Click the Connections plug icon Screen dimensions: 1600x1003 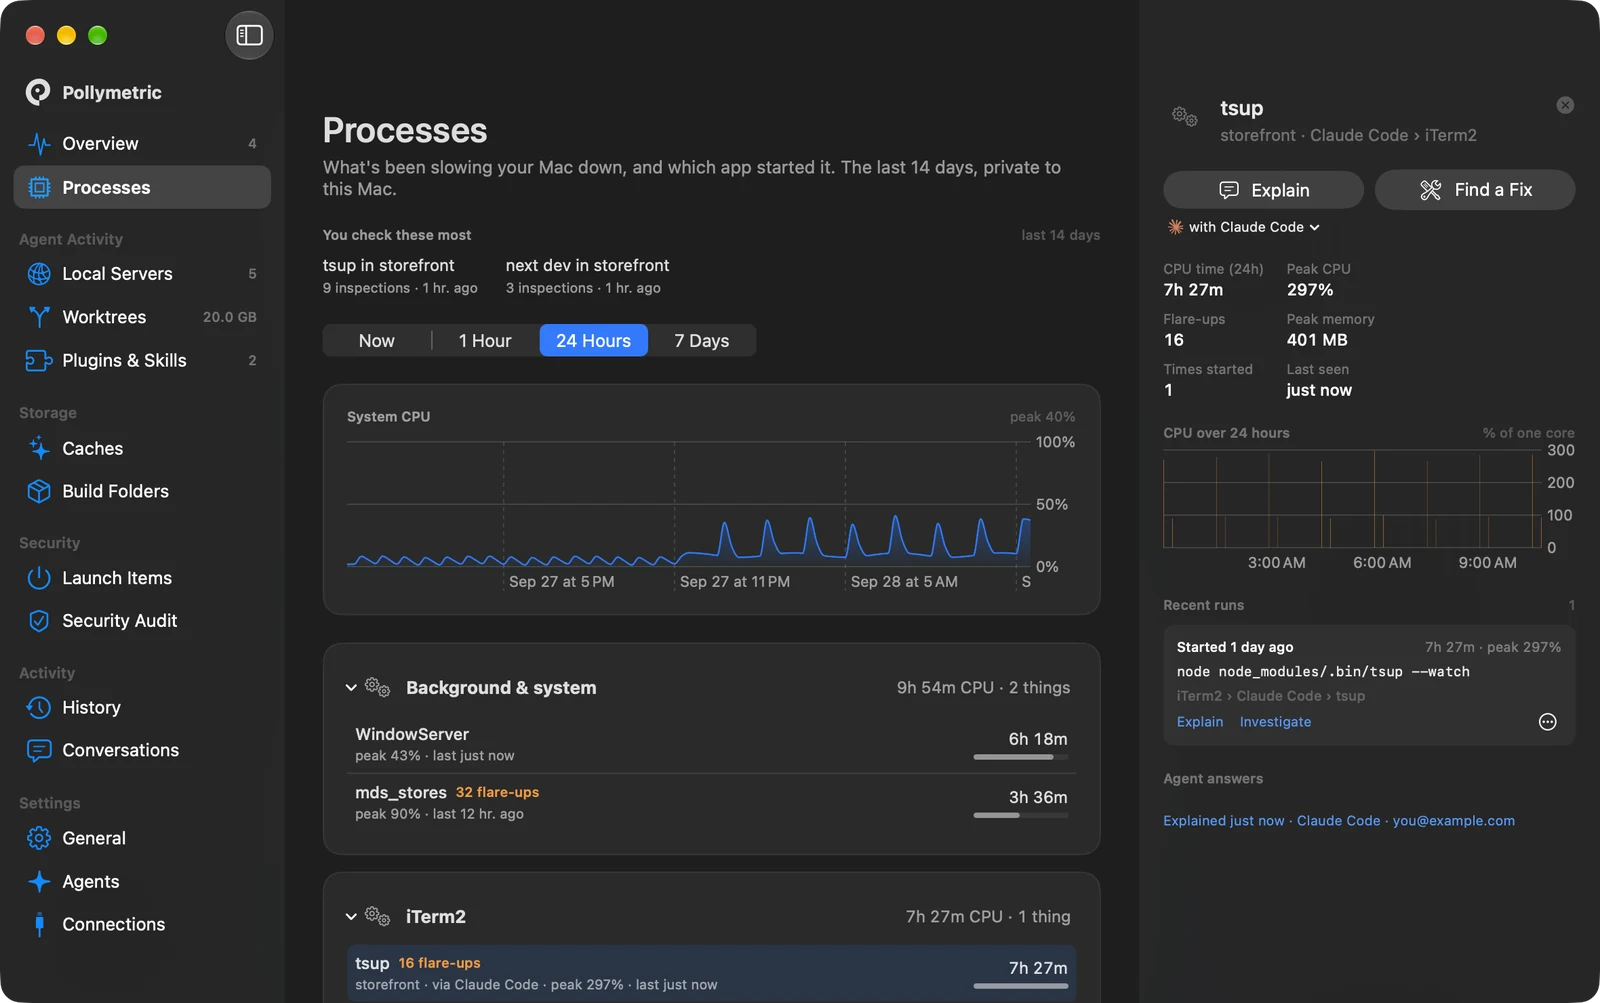click(x=39, y=925)
